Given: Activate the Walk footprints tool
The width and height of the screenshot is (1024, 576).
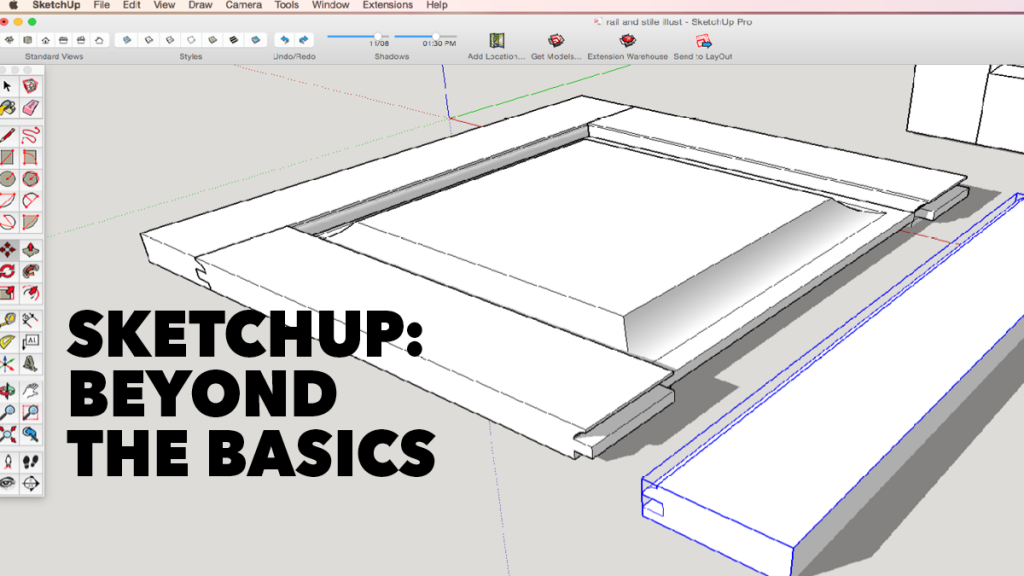Looking at the screenshot, I should tap(30, 462).
